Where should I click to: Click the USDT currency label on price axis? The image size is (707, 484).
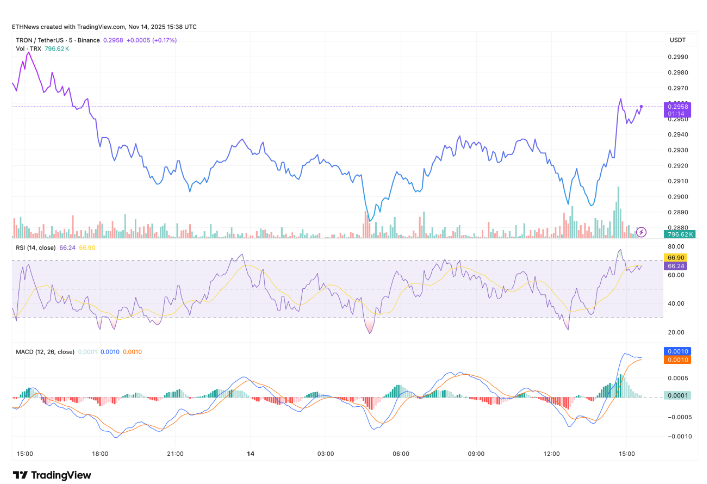coord(675,39)
